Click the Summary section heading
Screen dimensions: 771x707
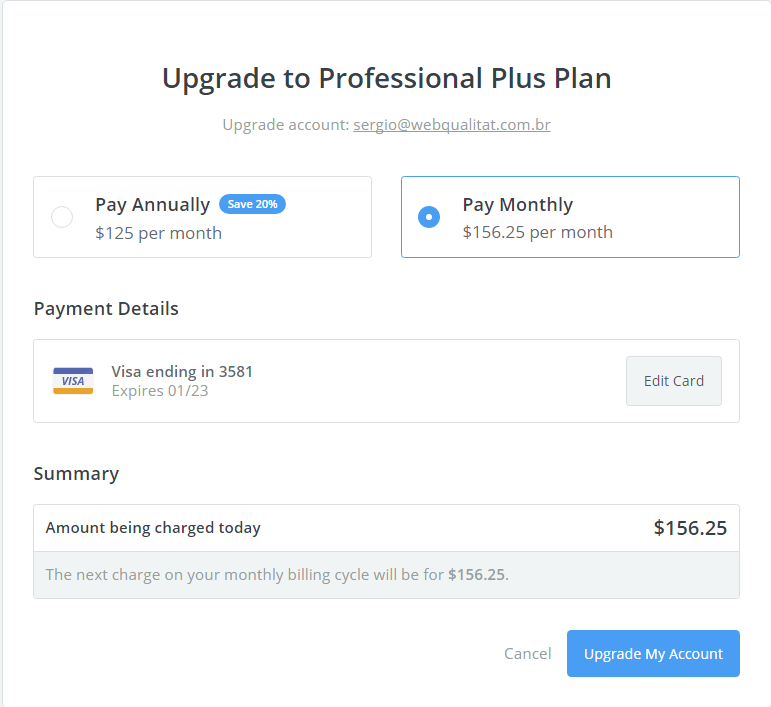pyautogui.click(x=76, y=473)
